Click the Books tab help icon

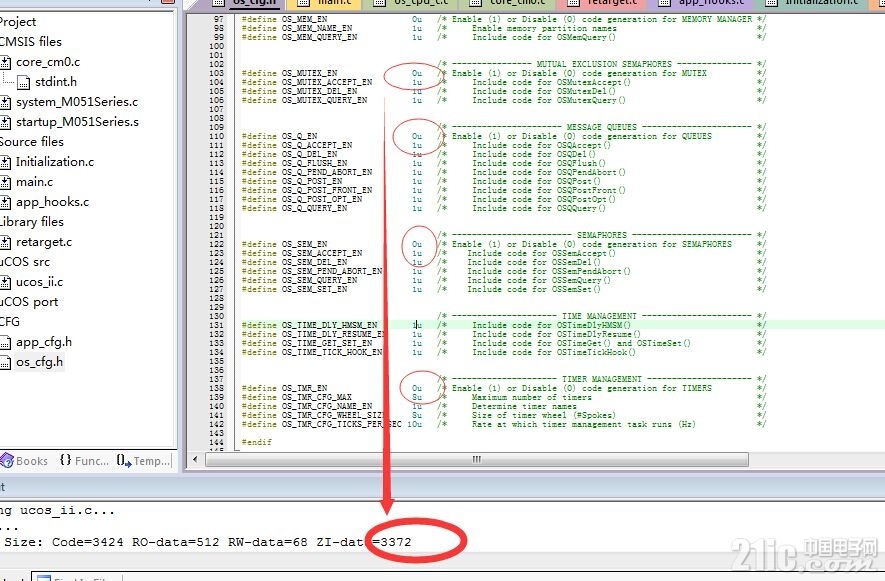7,460
